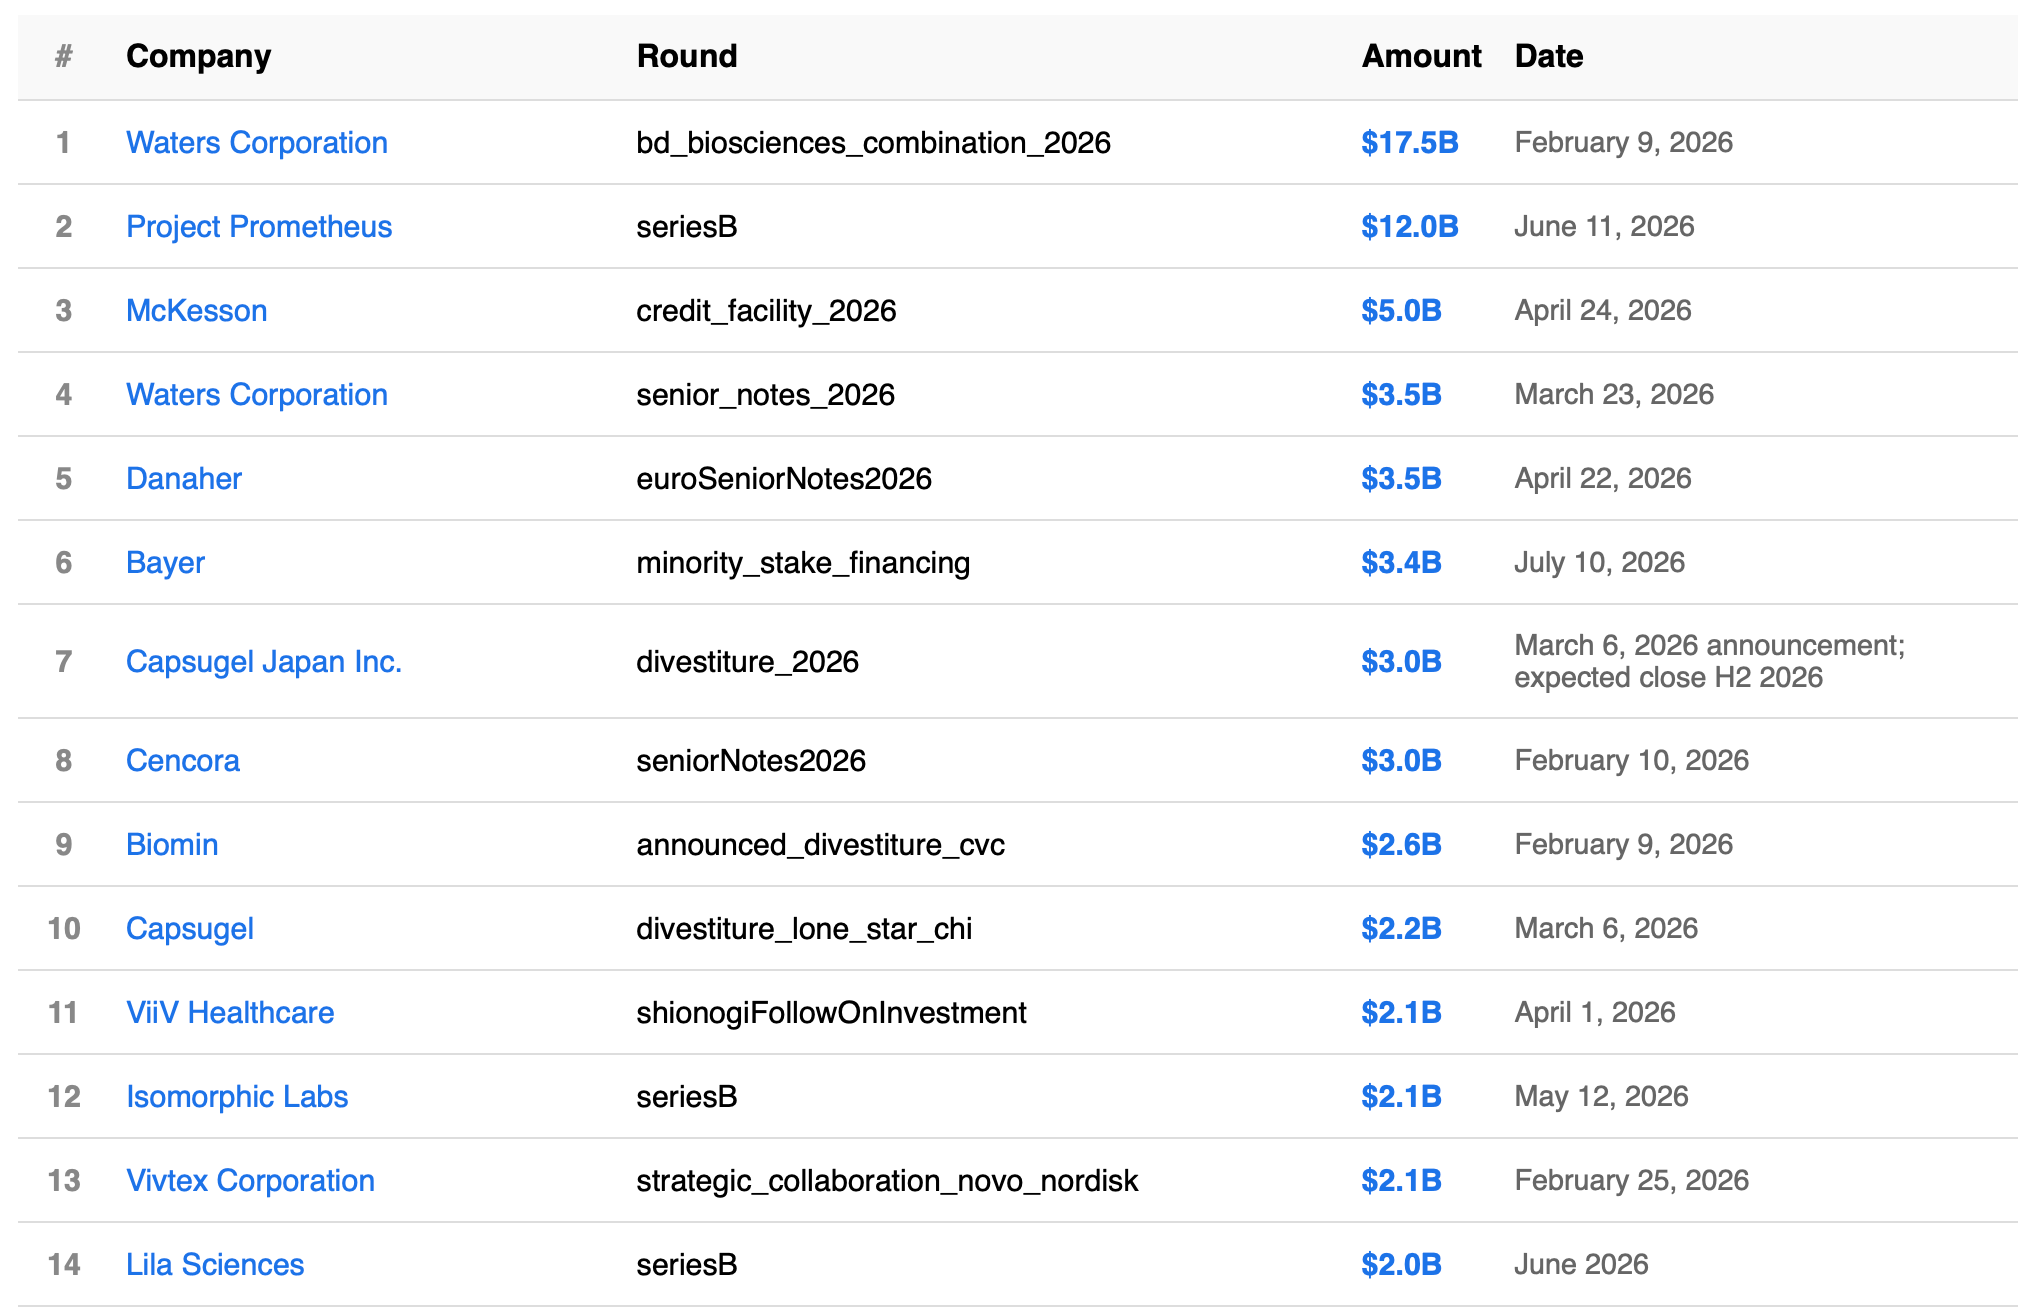The width and height of the screenshot is (2036, 1314).
Task: Select the March 23, 2026 date
Action: coord(1614,395)
